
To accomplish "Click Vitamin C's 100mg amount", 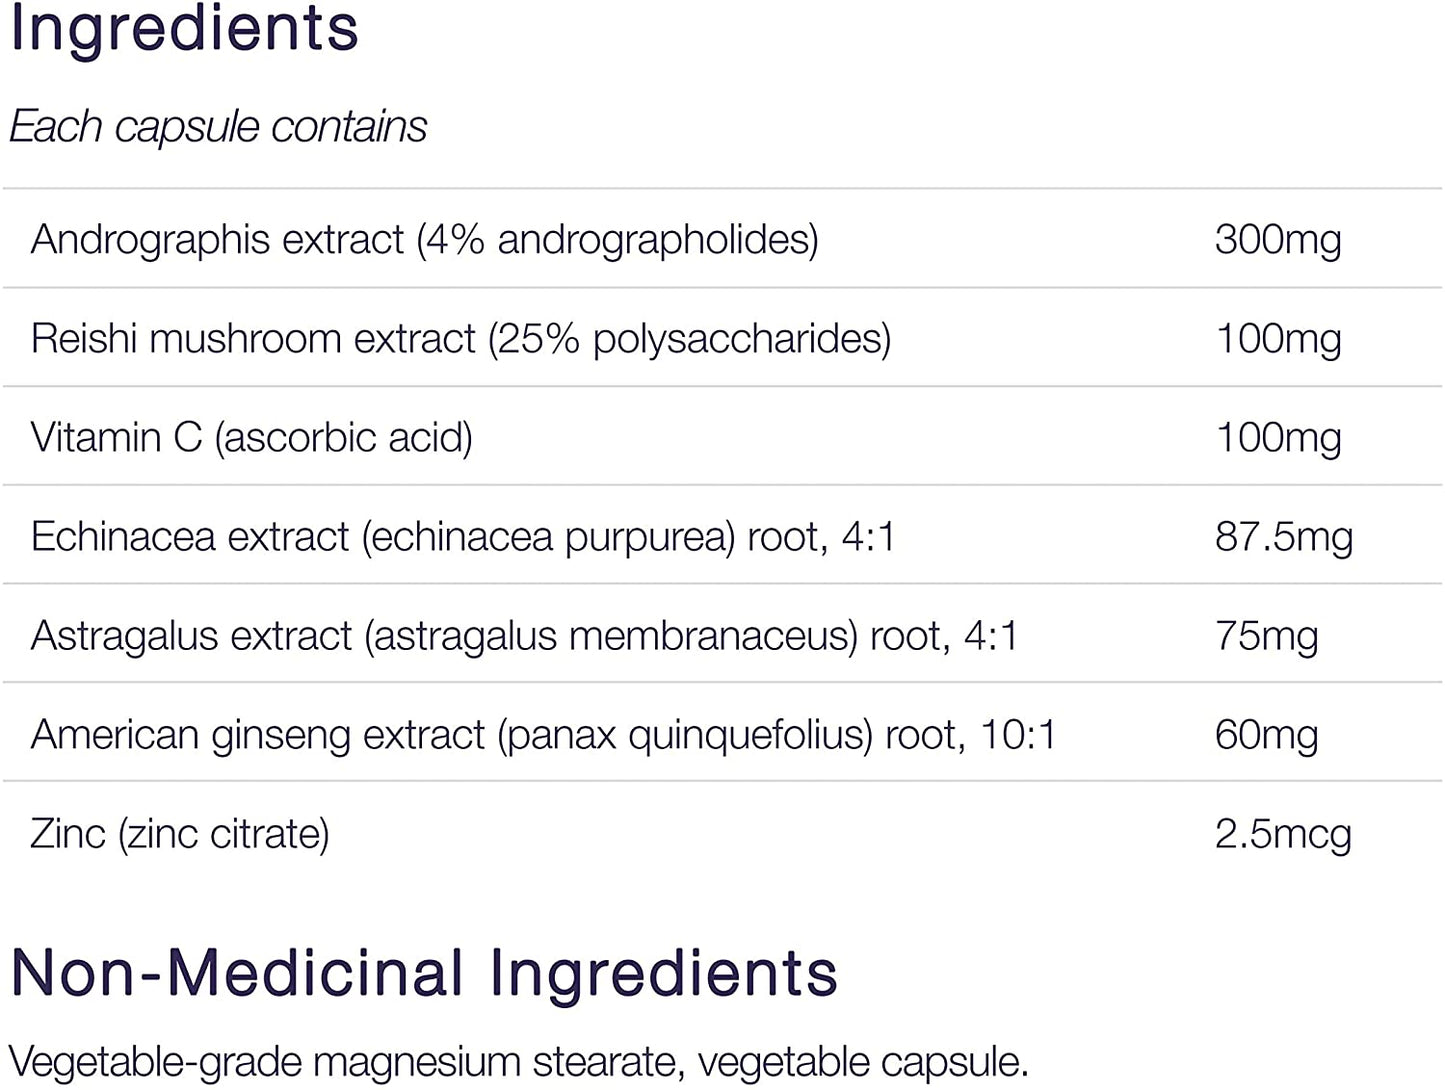I will coord(1277,438).
